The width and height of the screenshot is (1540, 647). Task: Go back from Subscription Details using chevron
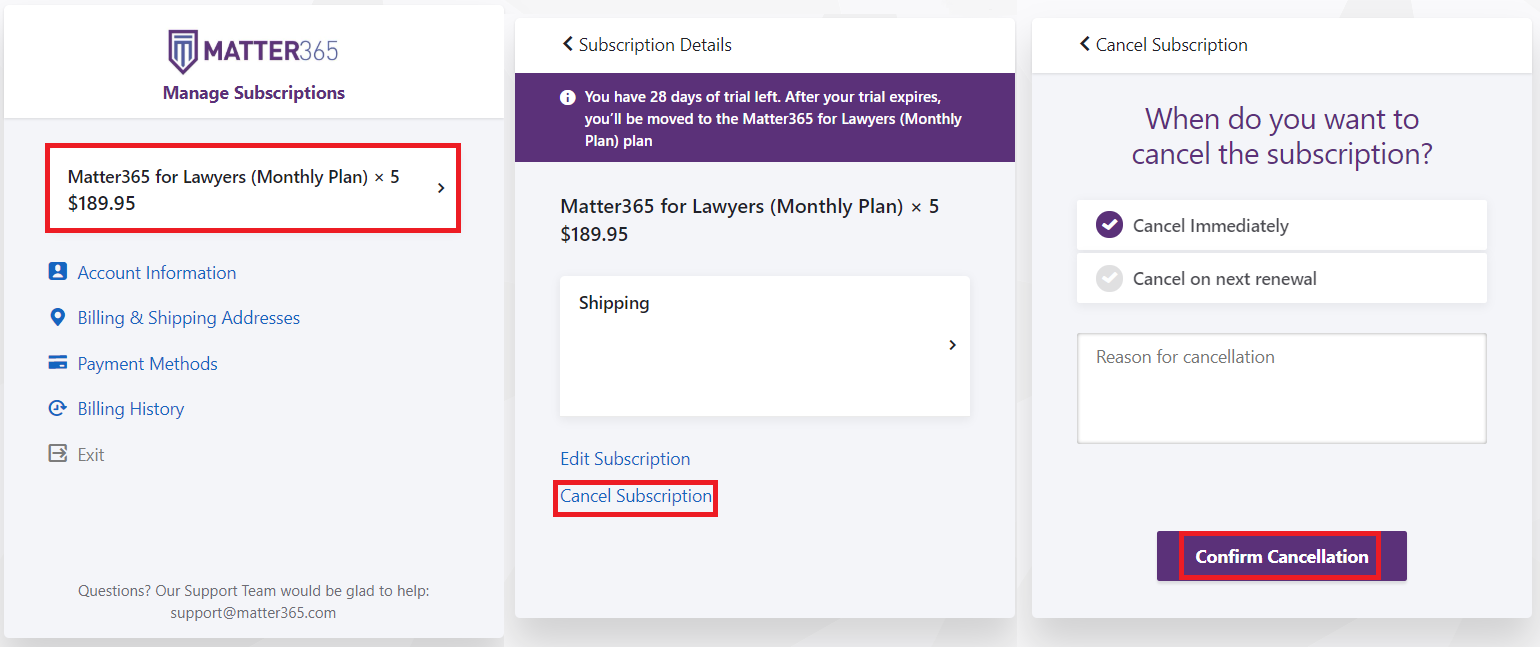click(568, 44)
